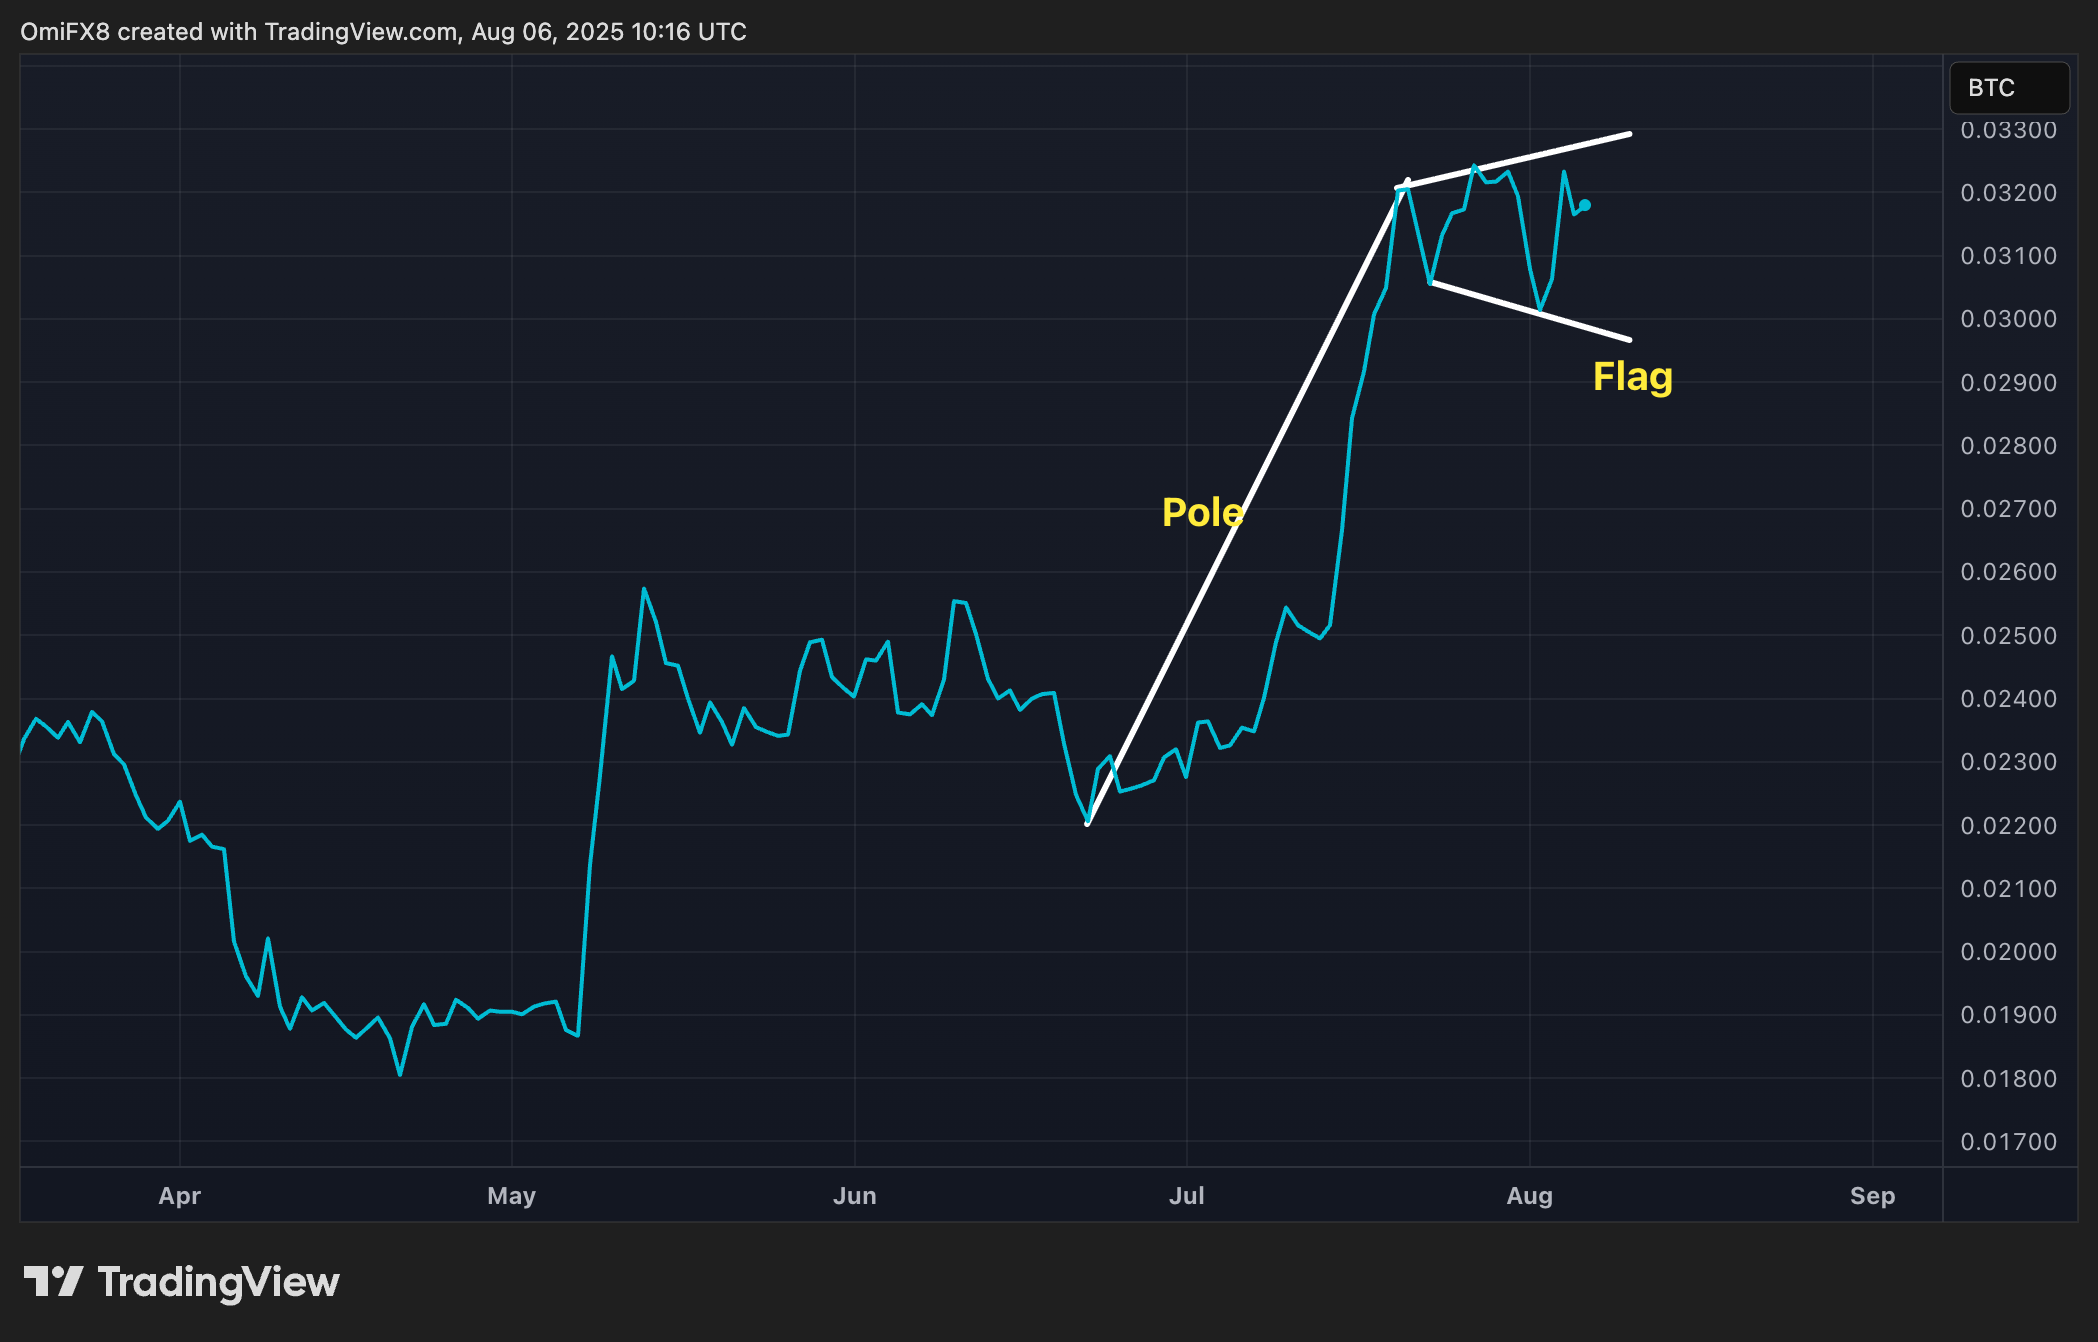
Task: Click the chart attribution text with timestamp
Action: tap(383, 31)
